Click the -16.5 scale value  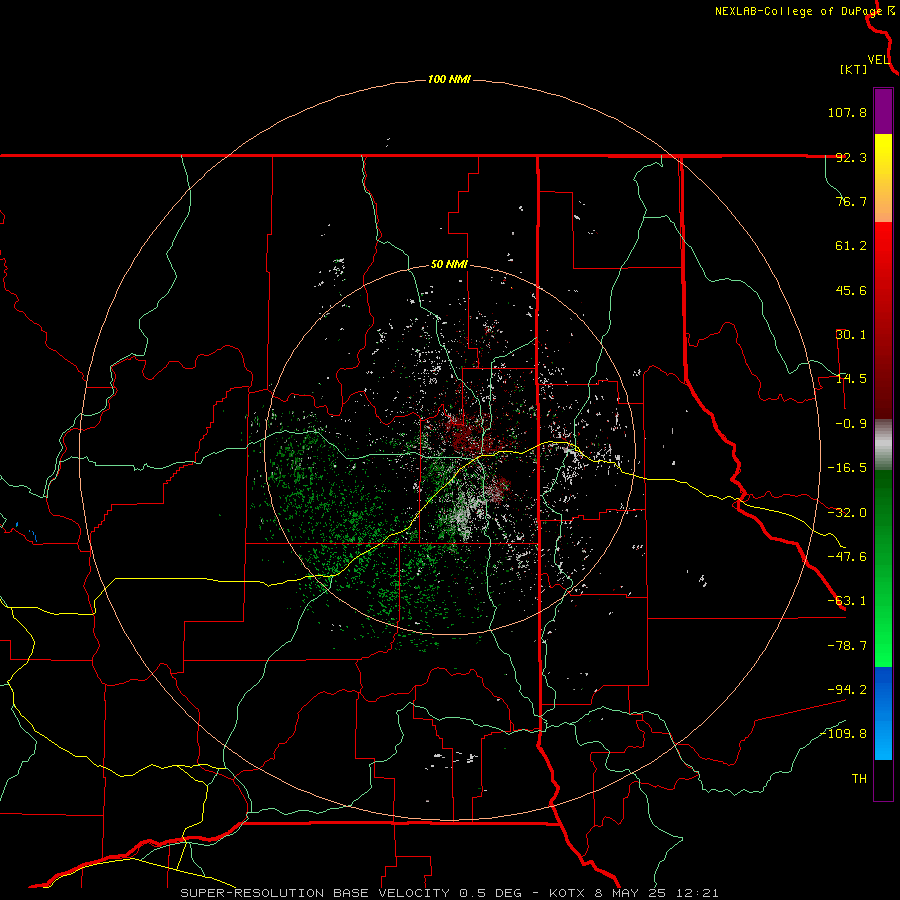pos(847,468)
